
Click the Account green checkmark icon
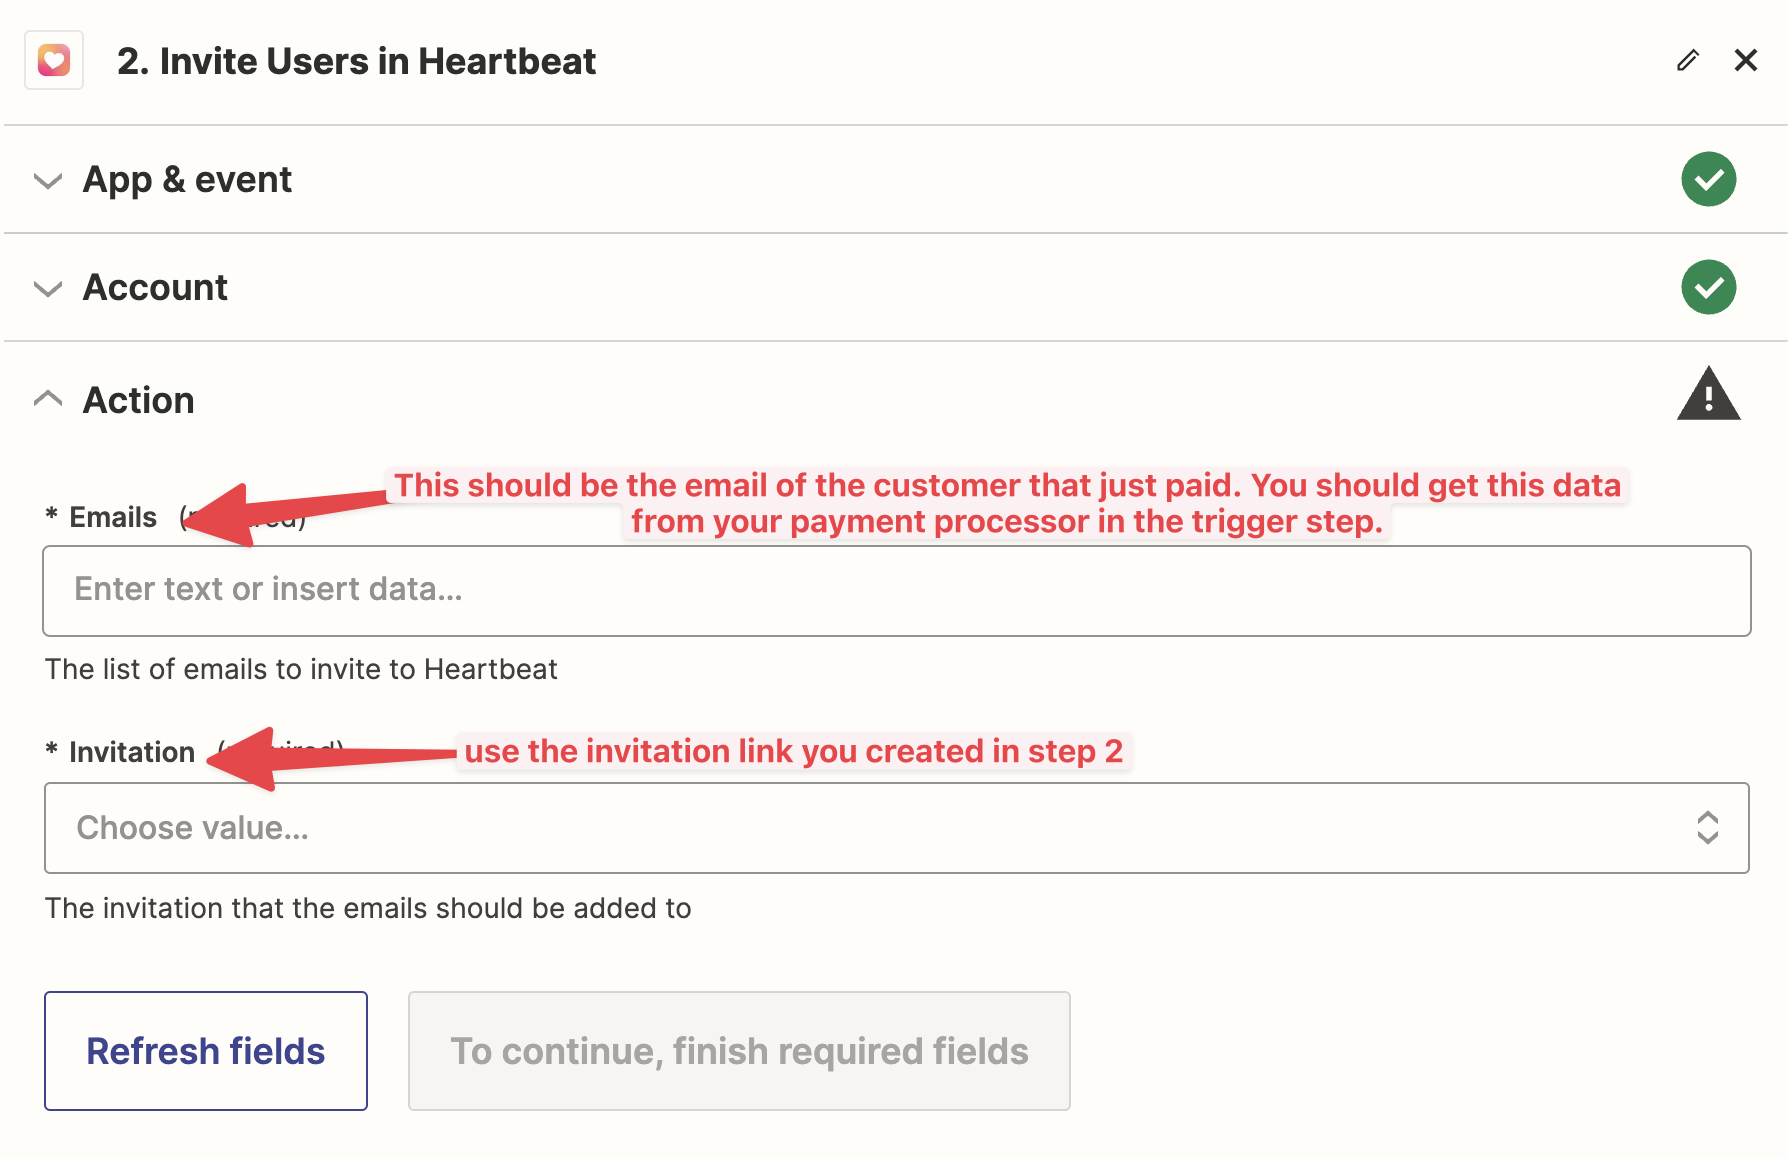1708,287
